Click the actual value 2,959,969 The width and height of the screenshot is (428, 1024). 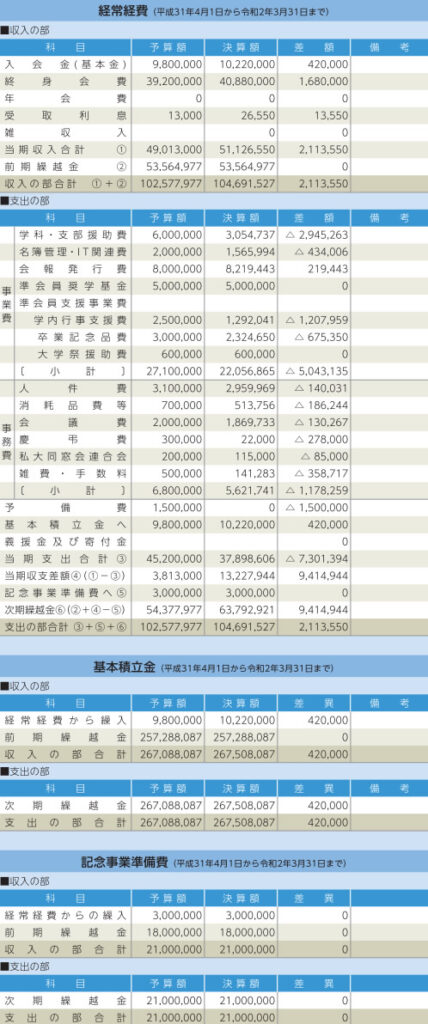point(250,389)
